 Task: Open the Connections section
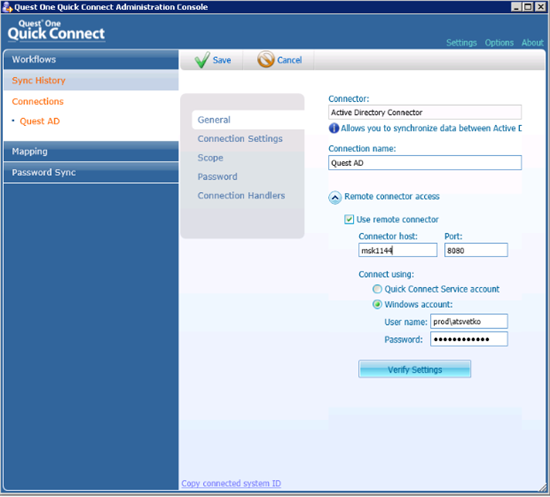[38, 101]
